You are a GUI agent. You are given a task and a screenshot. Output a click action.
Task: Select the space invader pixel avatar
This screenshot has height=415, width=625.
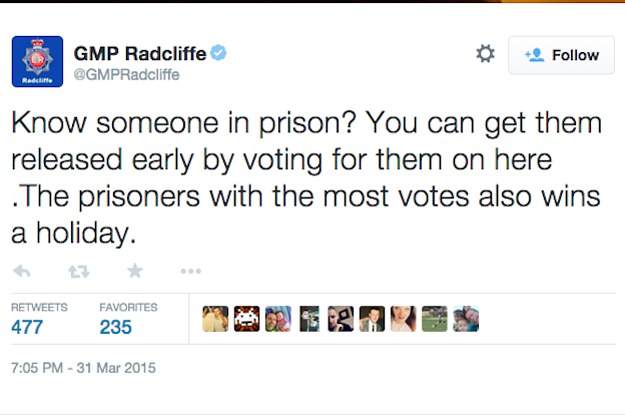tap(247, 319)
